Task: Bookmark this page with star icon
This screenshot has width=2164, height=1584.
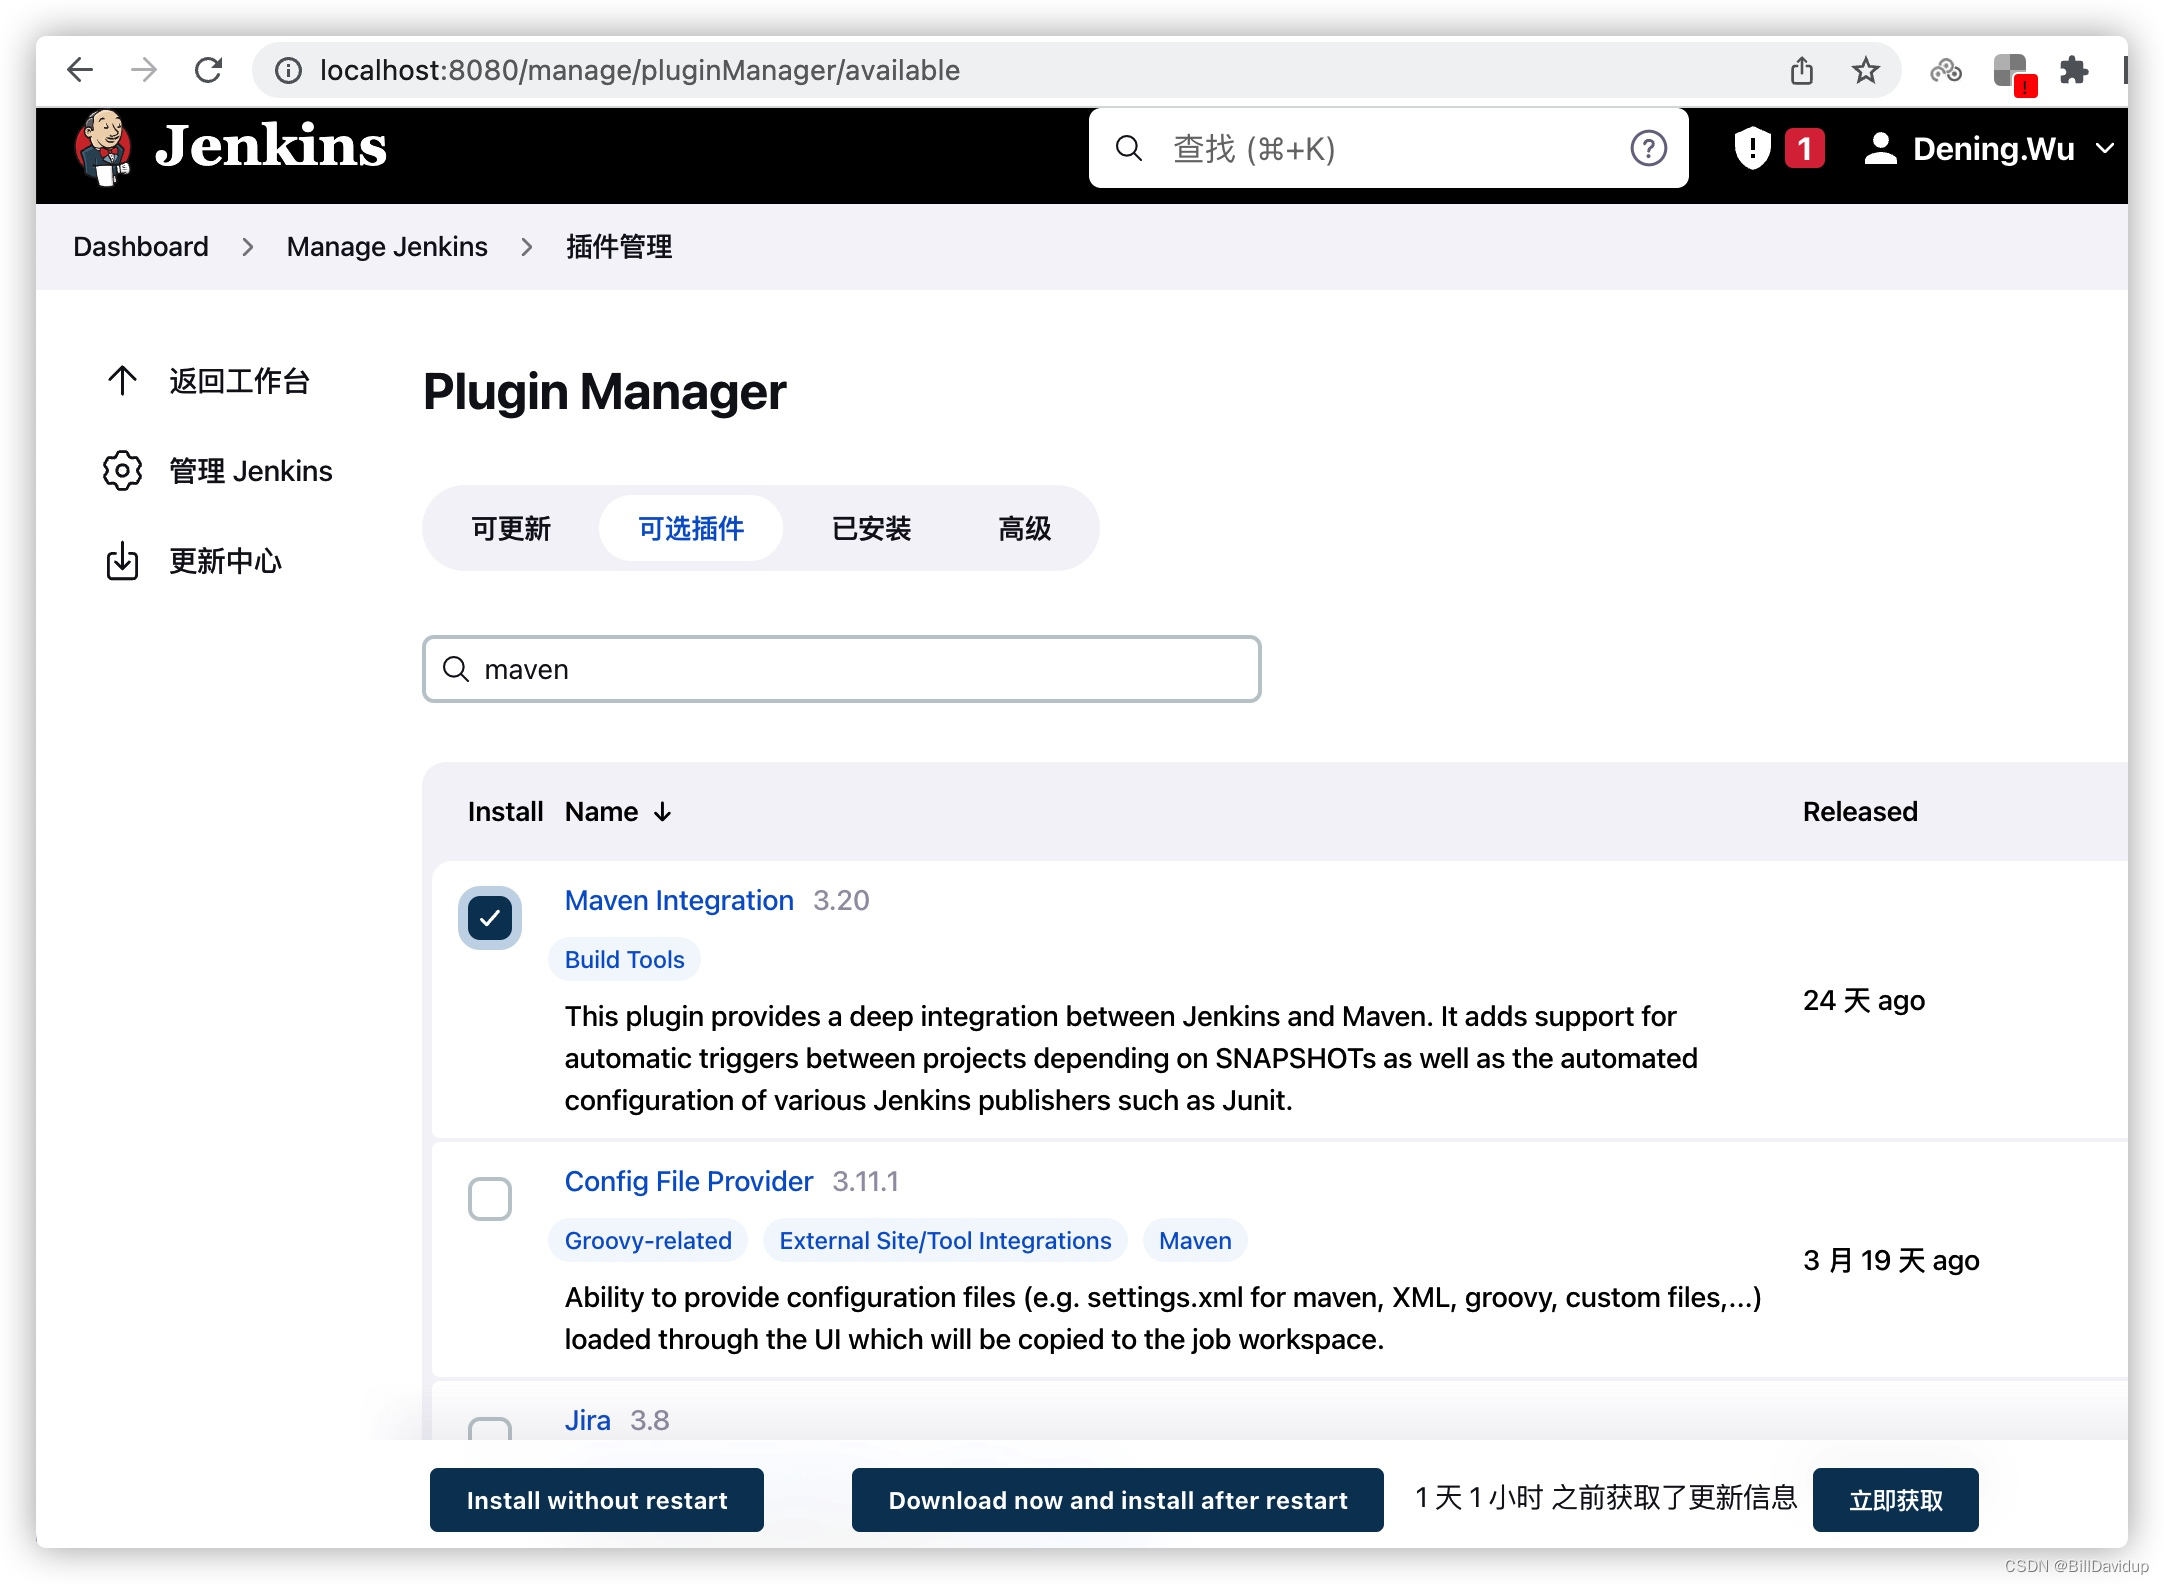Action: [1865, 70]
